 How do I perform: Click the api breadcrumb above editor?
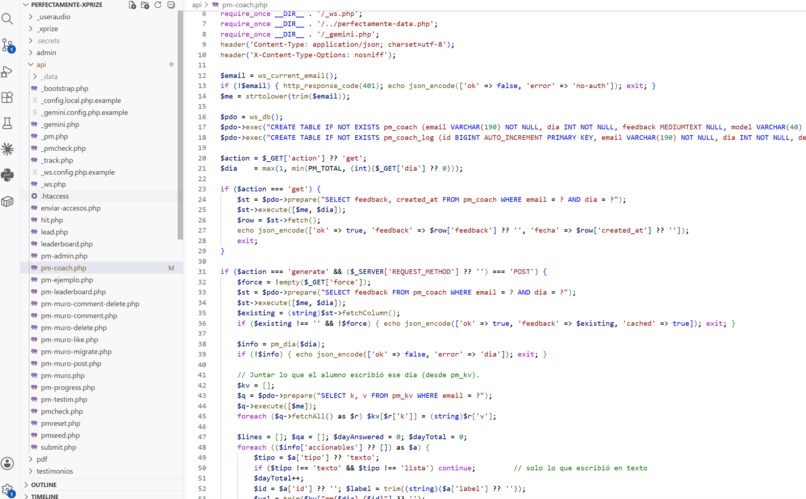[196, 5]
